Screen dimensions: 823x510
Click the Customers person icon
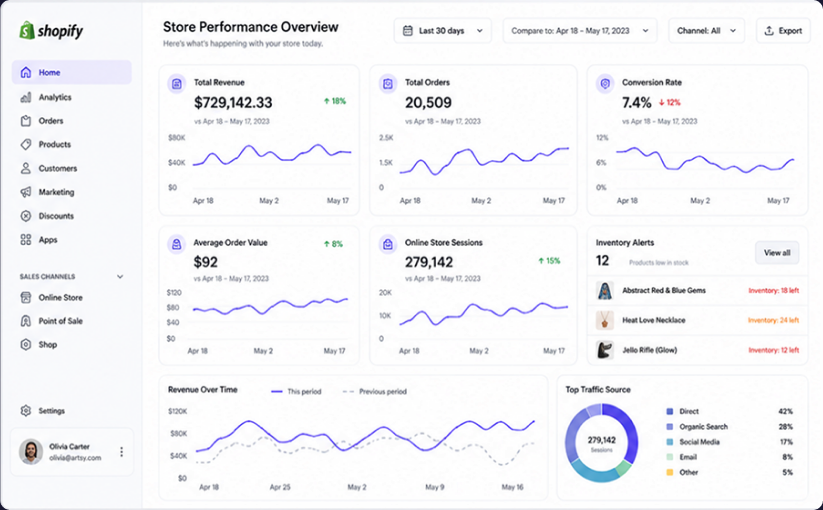click(26, 168)
